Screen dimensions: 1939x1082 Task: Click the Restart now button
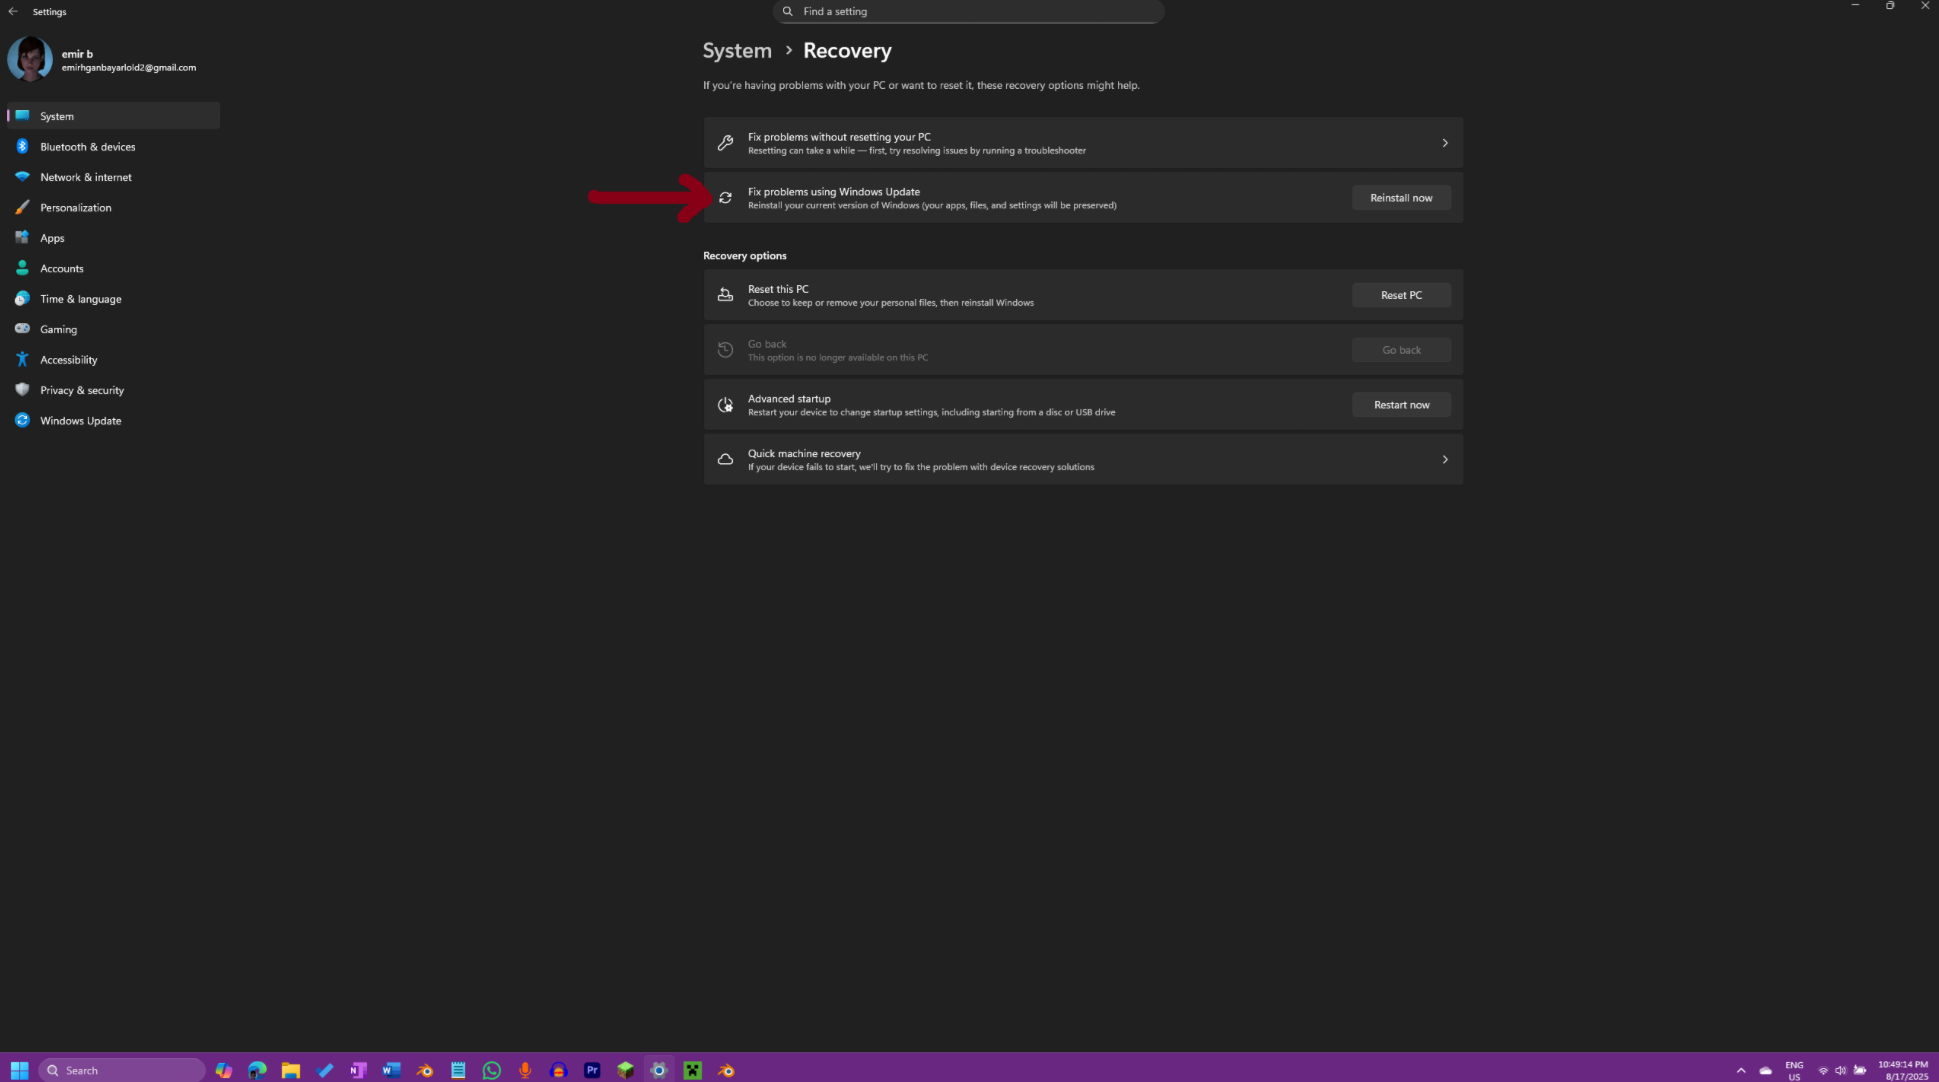point(1401,405)
